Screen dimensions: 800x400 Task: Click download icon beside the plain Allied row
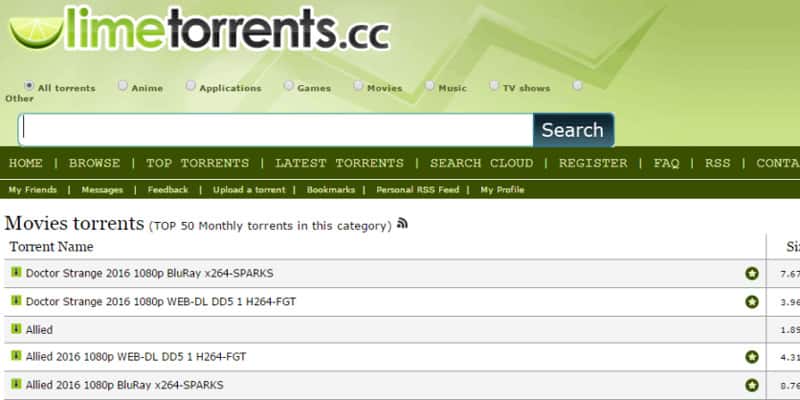[16, 328]
